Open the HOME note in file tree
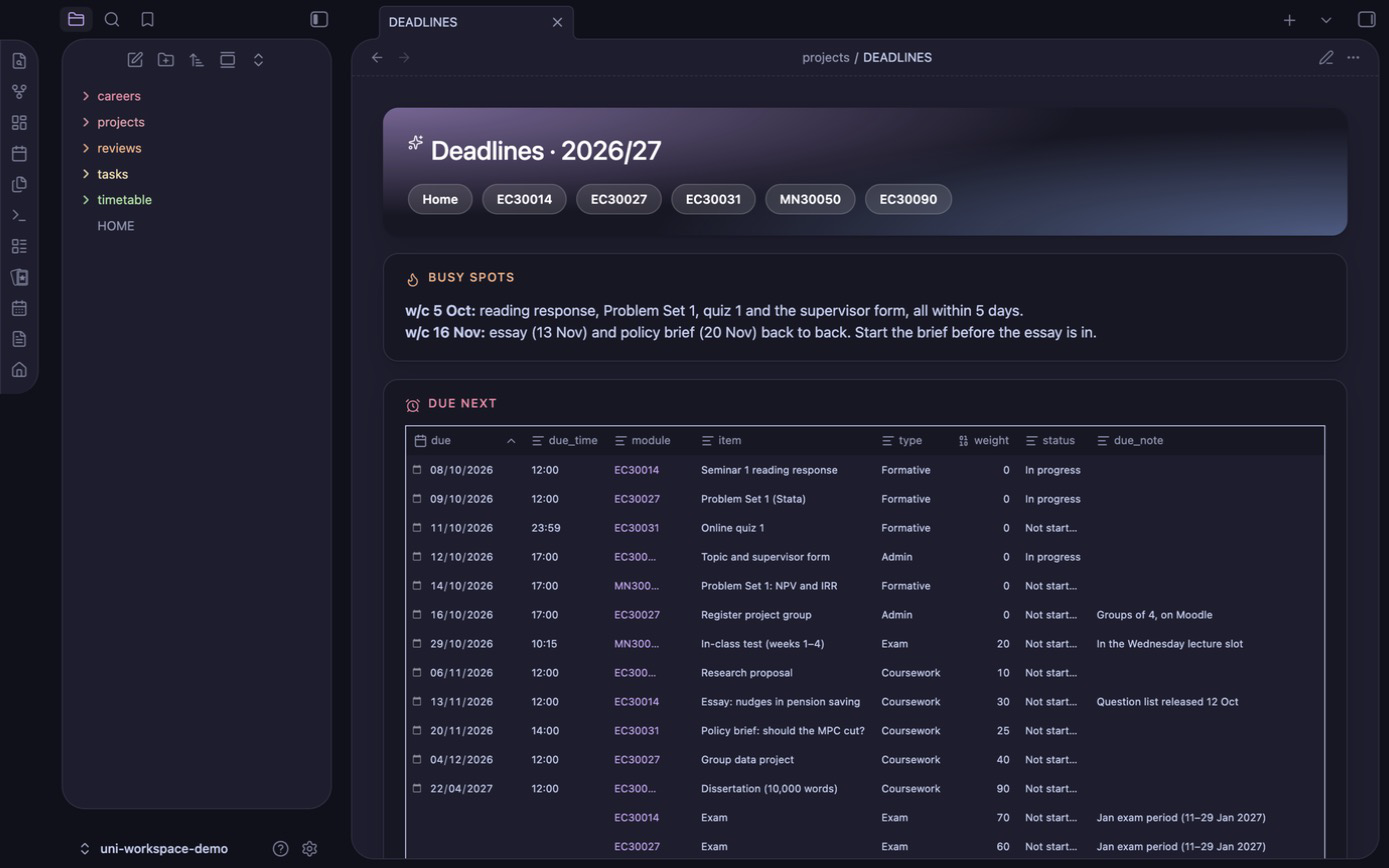This screenshot has height=868, width=1389. click(x=116, y=226)
